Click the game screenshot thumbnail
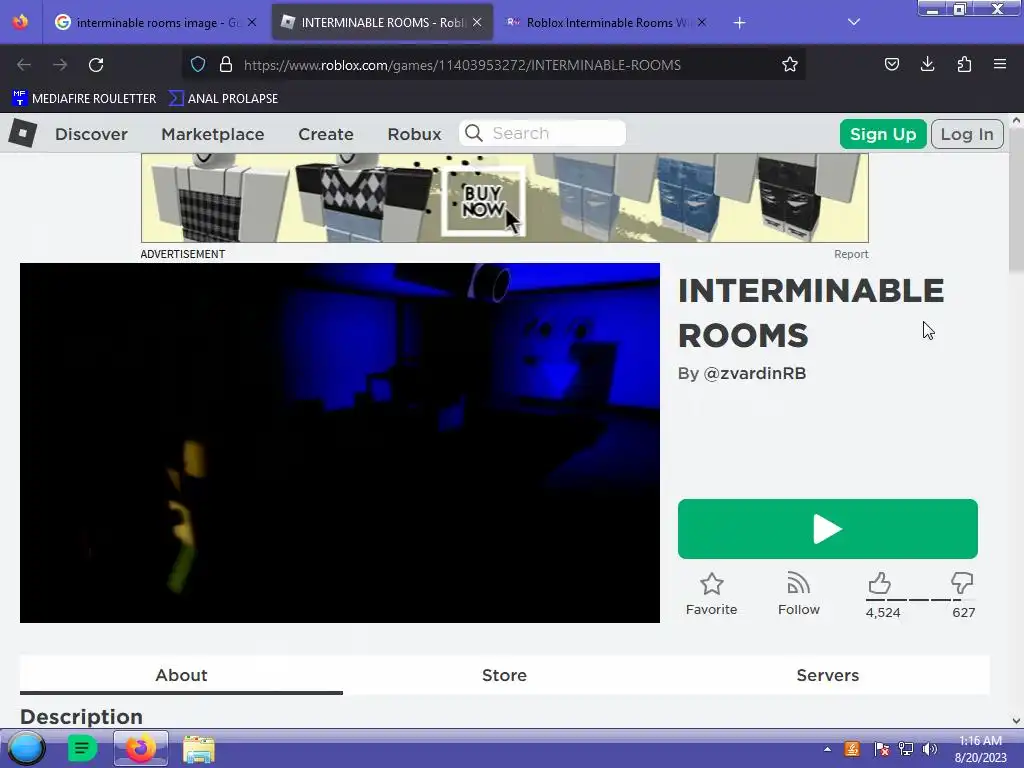This screenshot has height=768, width=1024. tap(340, 443)
